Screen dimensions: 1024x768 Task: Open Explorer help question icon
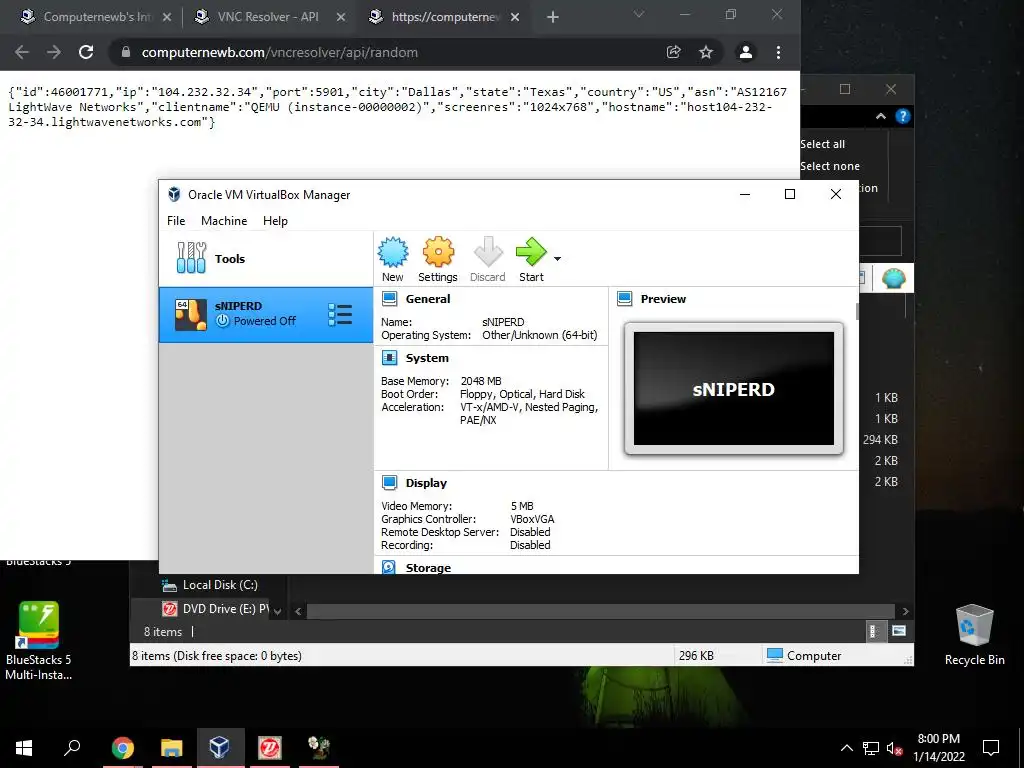[903, 116]
